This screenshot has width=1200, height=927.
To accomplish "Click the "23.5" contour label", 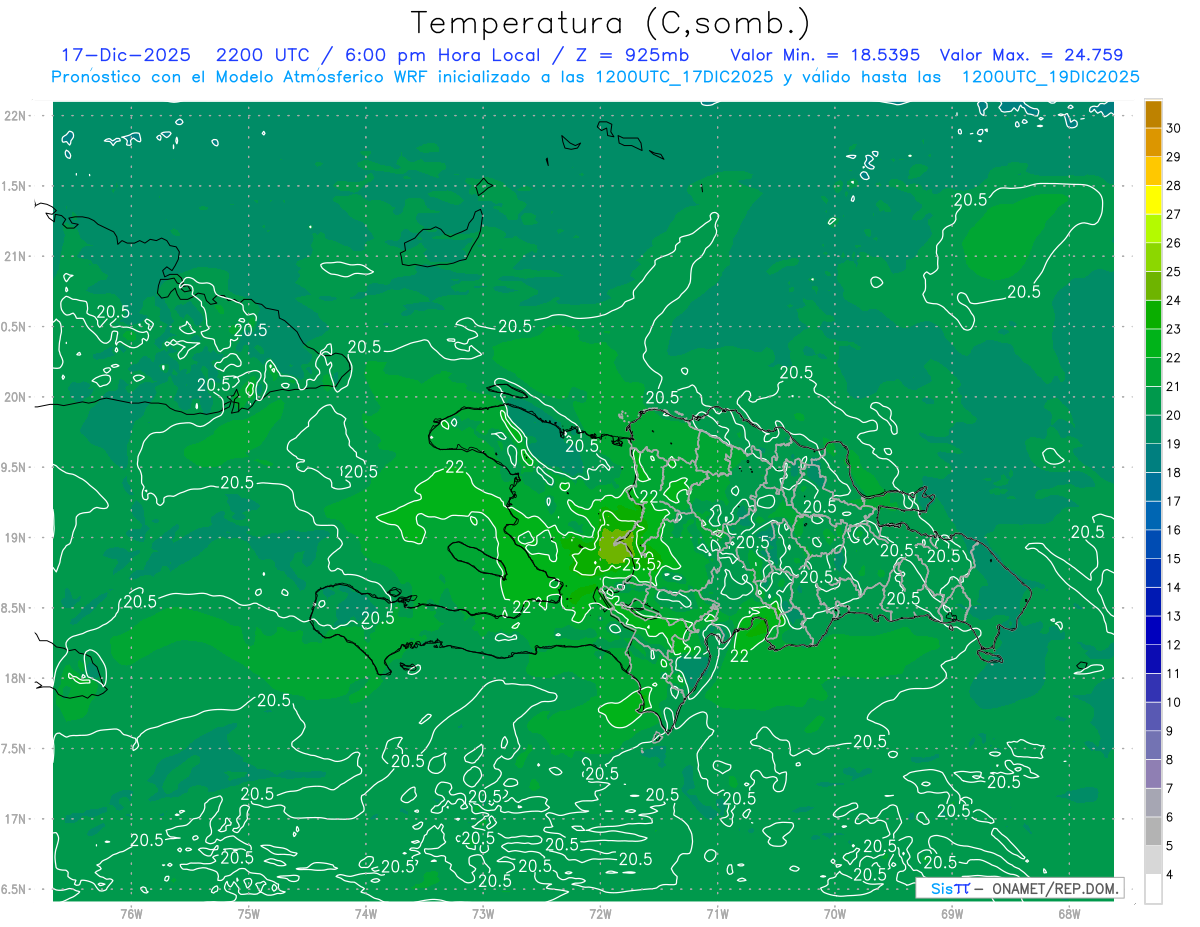I will (638, 563).
